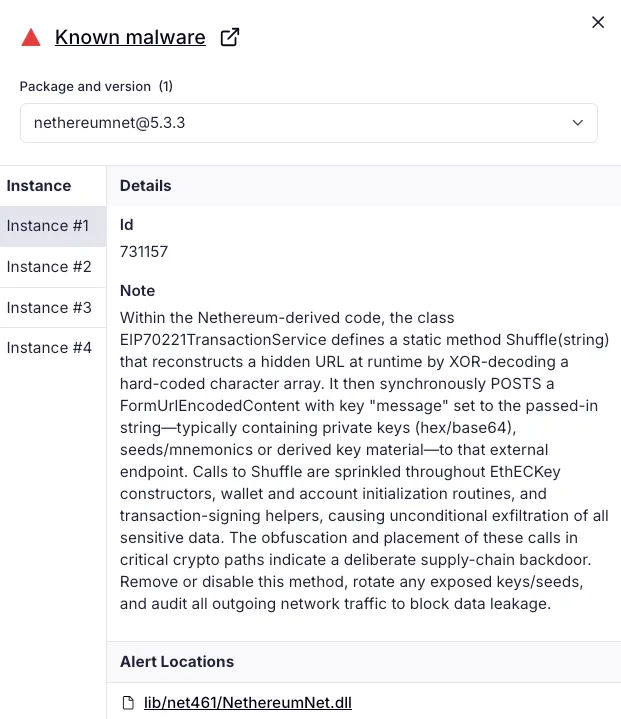Click the file icon next to NethereumNet.dll
The image size is (621, 719).
[x=128, y=702]
